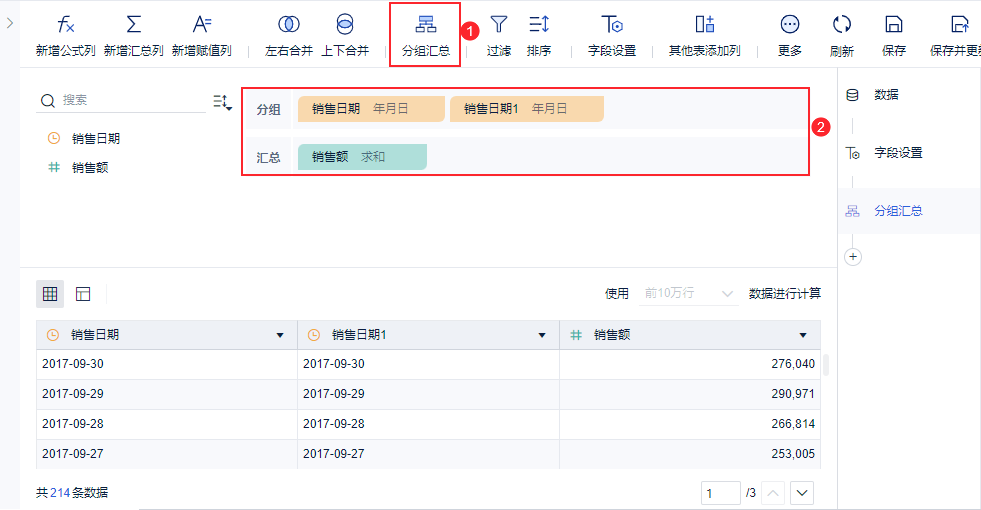Click the 销售日期 column header
The width and height of the screenshot is (981, 510).
click(166, 335)
